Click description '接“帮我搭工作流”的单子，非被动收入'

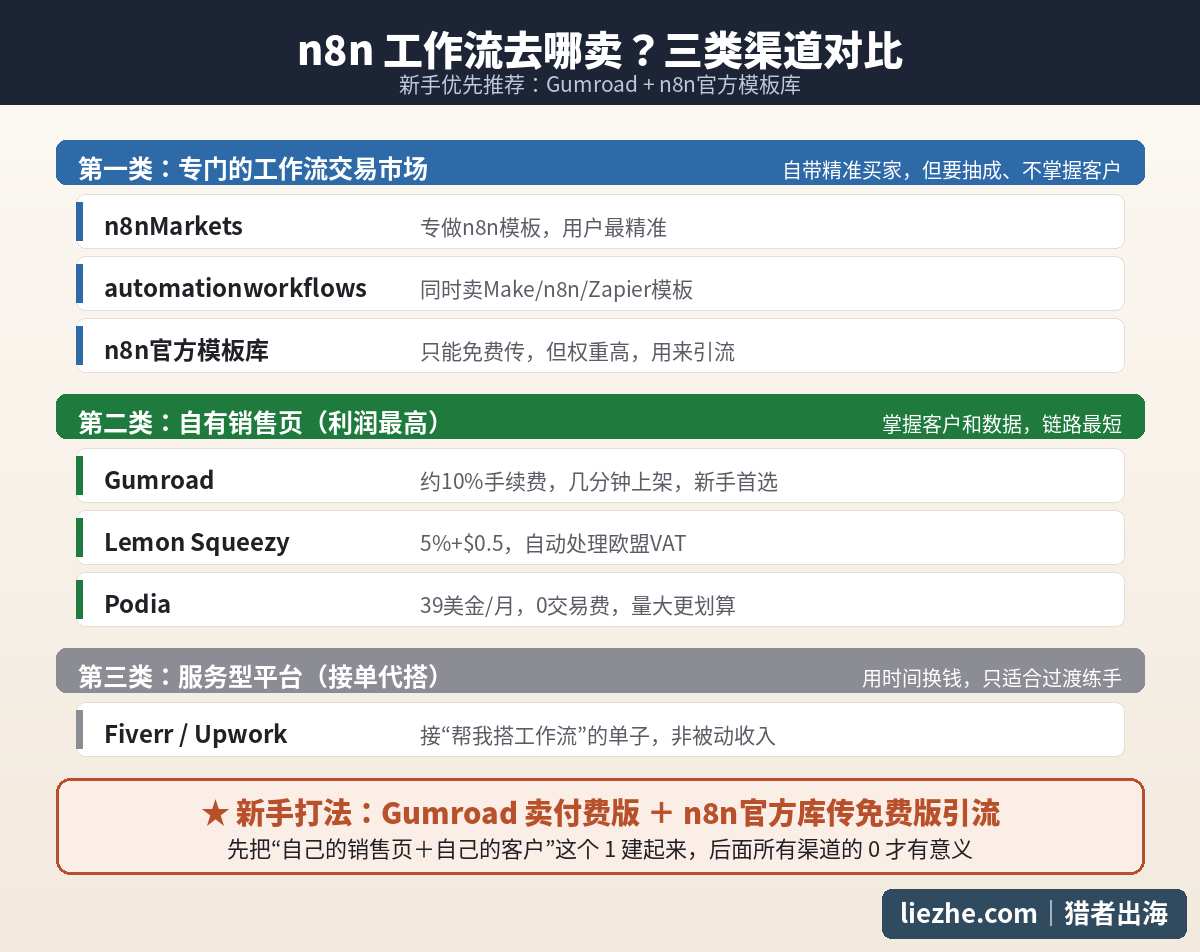[x=598, y=736]
